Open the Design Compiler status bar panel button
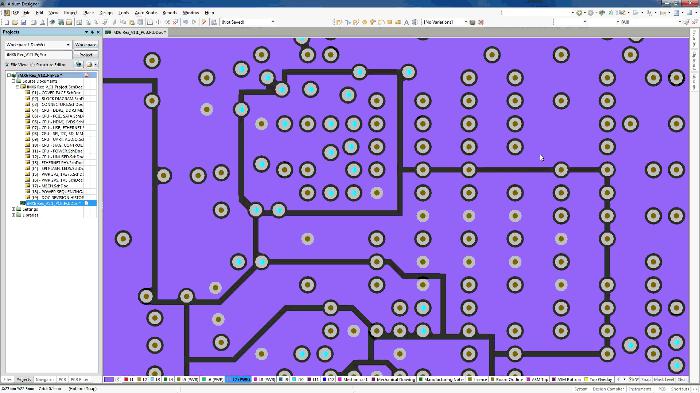The image size is (700, 393). click(608, 389)
